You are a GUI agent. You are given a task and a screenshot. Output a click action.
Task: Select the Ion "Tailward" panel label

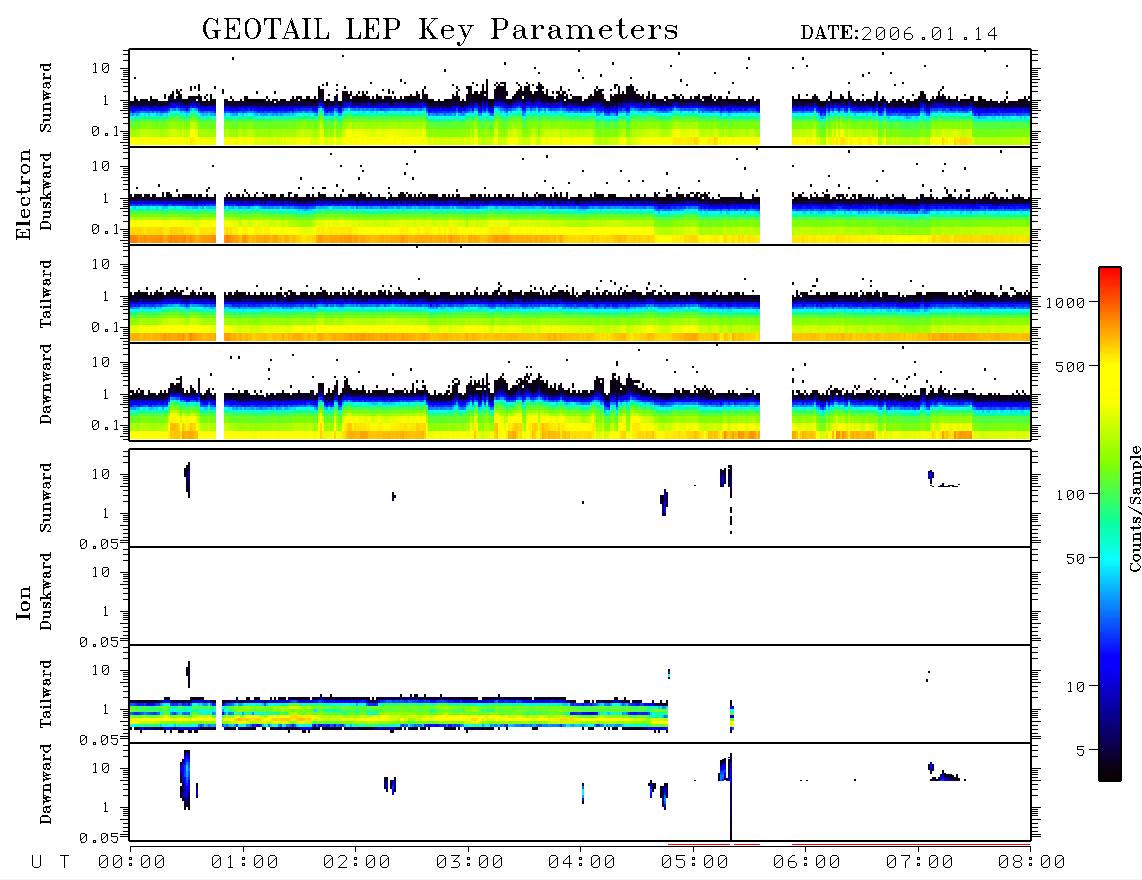click(46, 694)
